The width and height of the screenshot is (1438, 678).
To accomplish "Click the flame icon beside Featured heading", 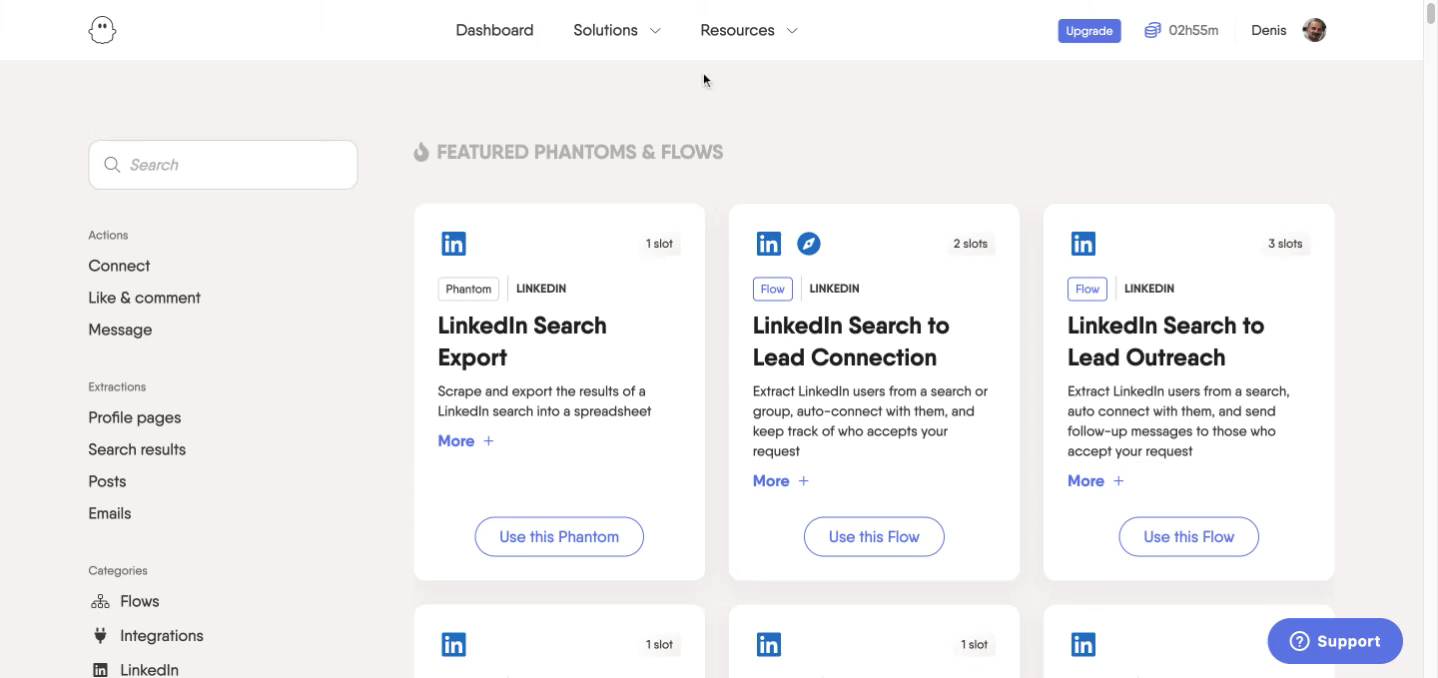I will coord(421,152).
